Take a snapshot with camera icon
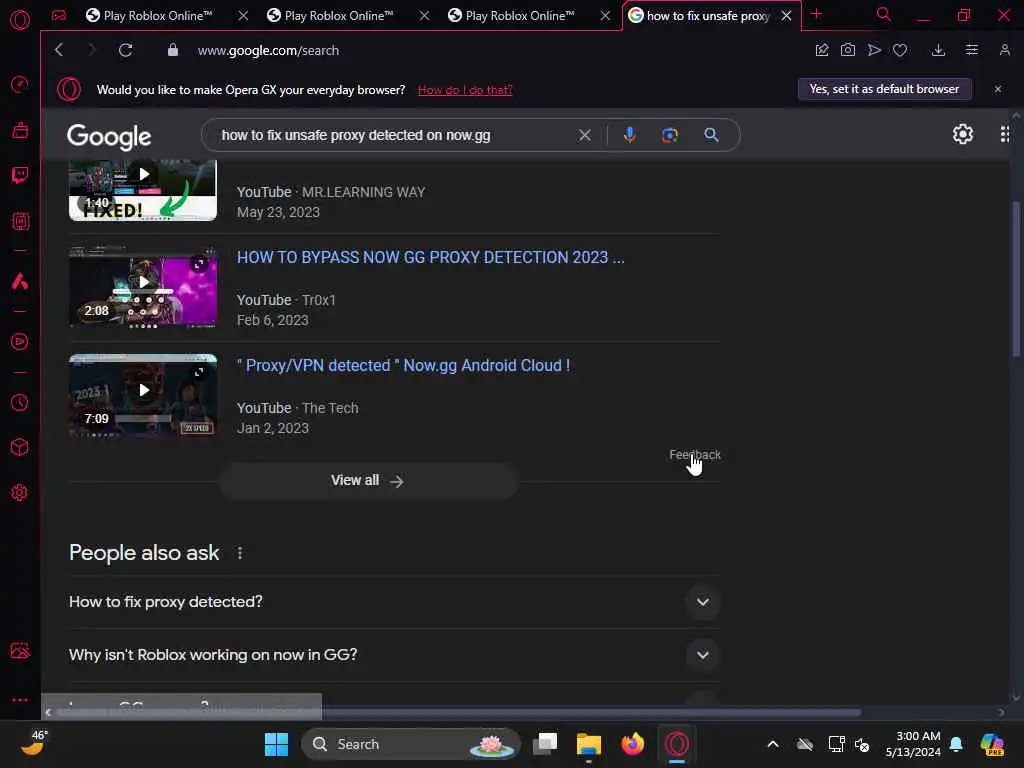The height and width of the screenshot is (768, 1024). pos(848,50)
